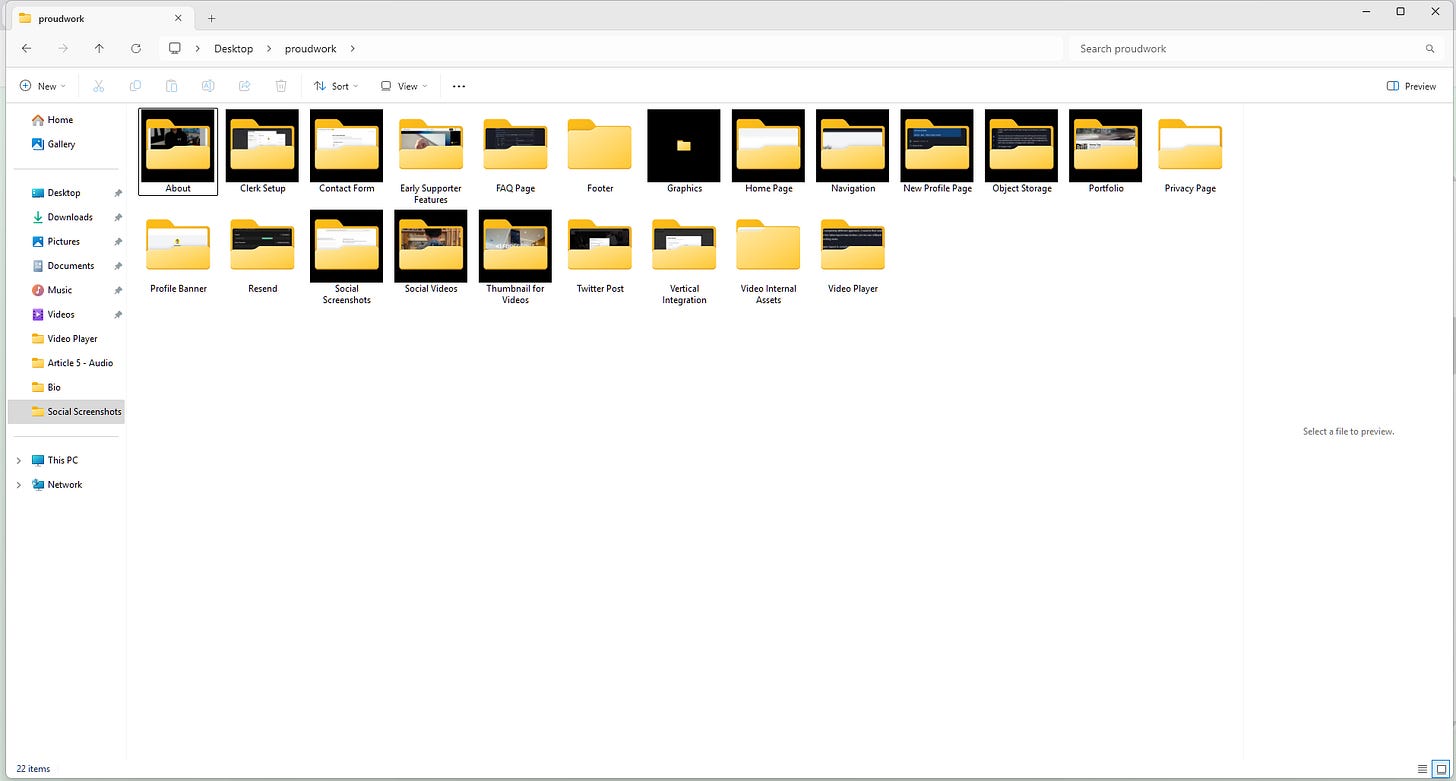
Task: Toggle the Preview pane button
Action: coord(1411,86)
